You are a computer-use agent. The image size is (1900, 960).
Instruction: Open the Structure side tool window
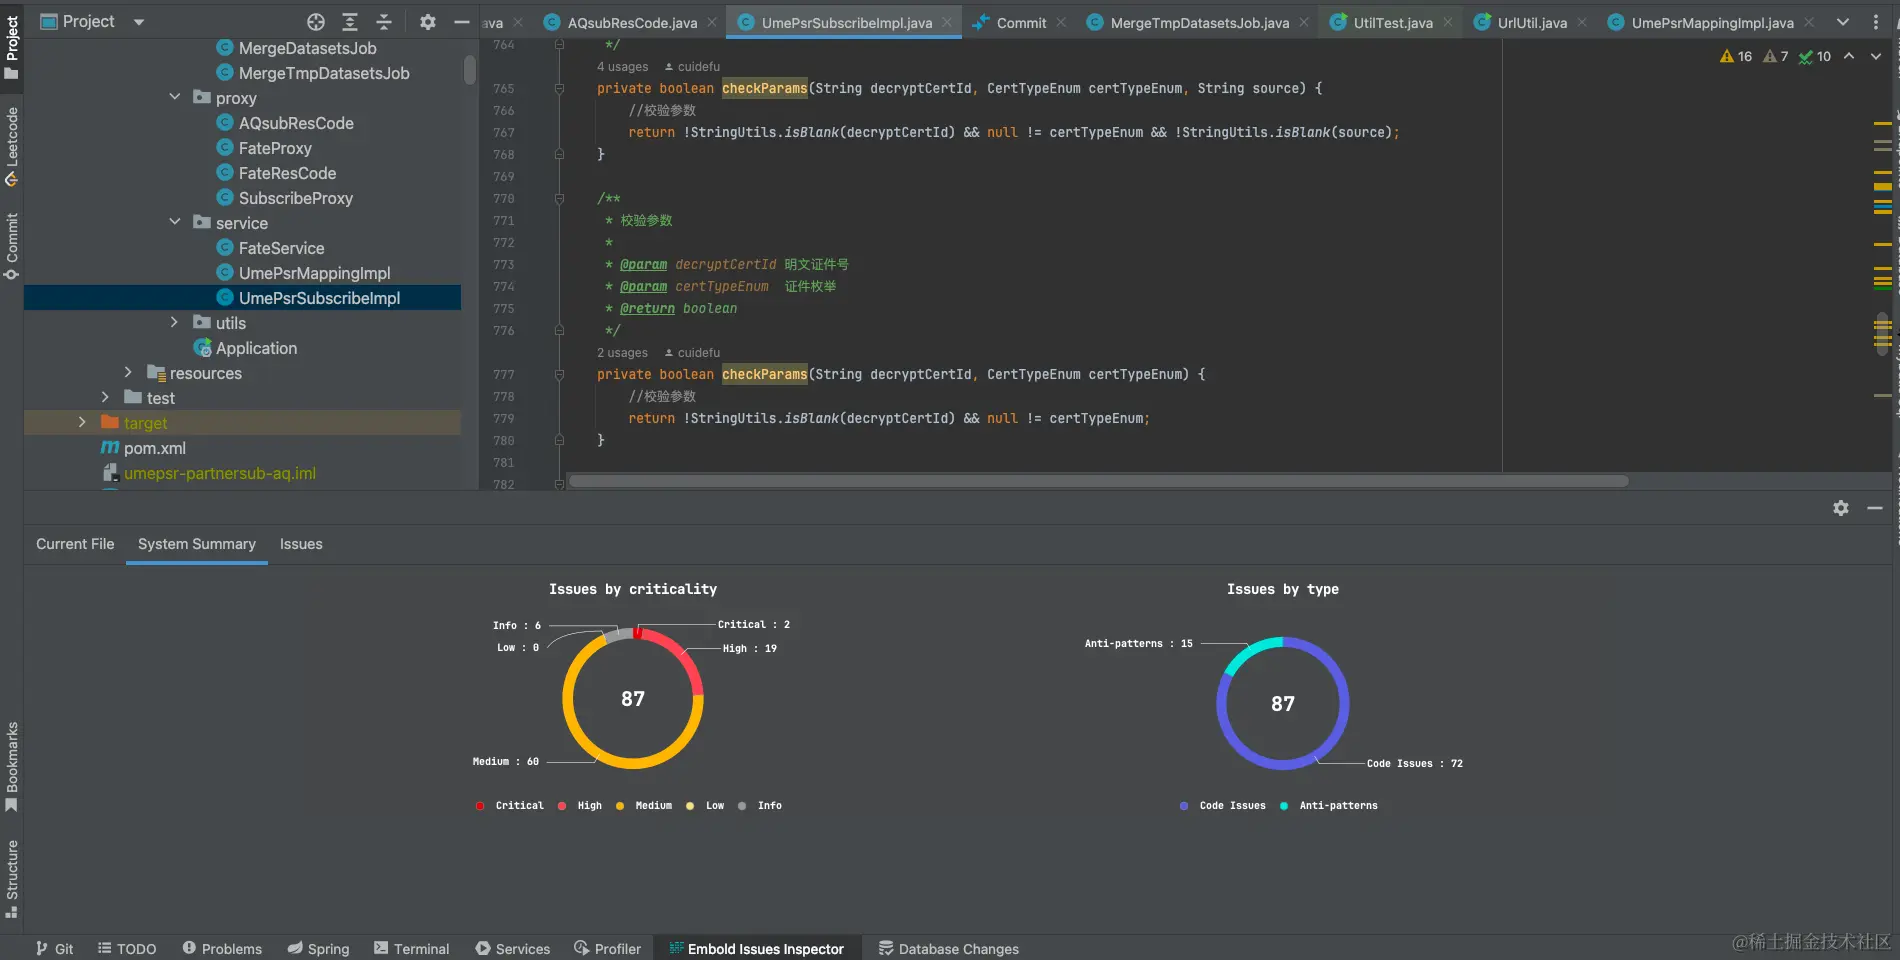tap(12, 878)
